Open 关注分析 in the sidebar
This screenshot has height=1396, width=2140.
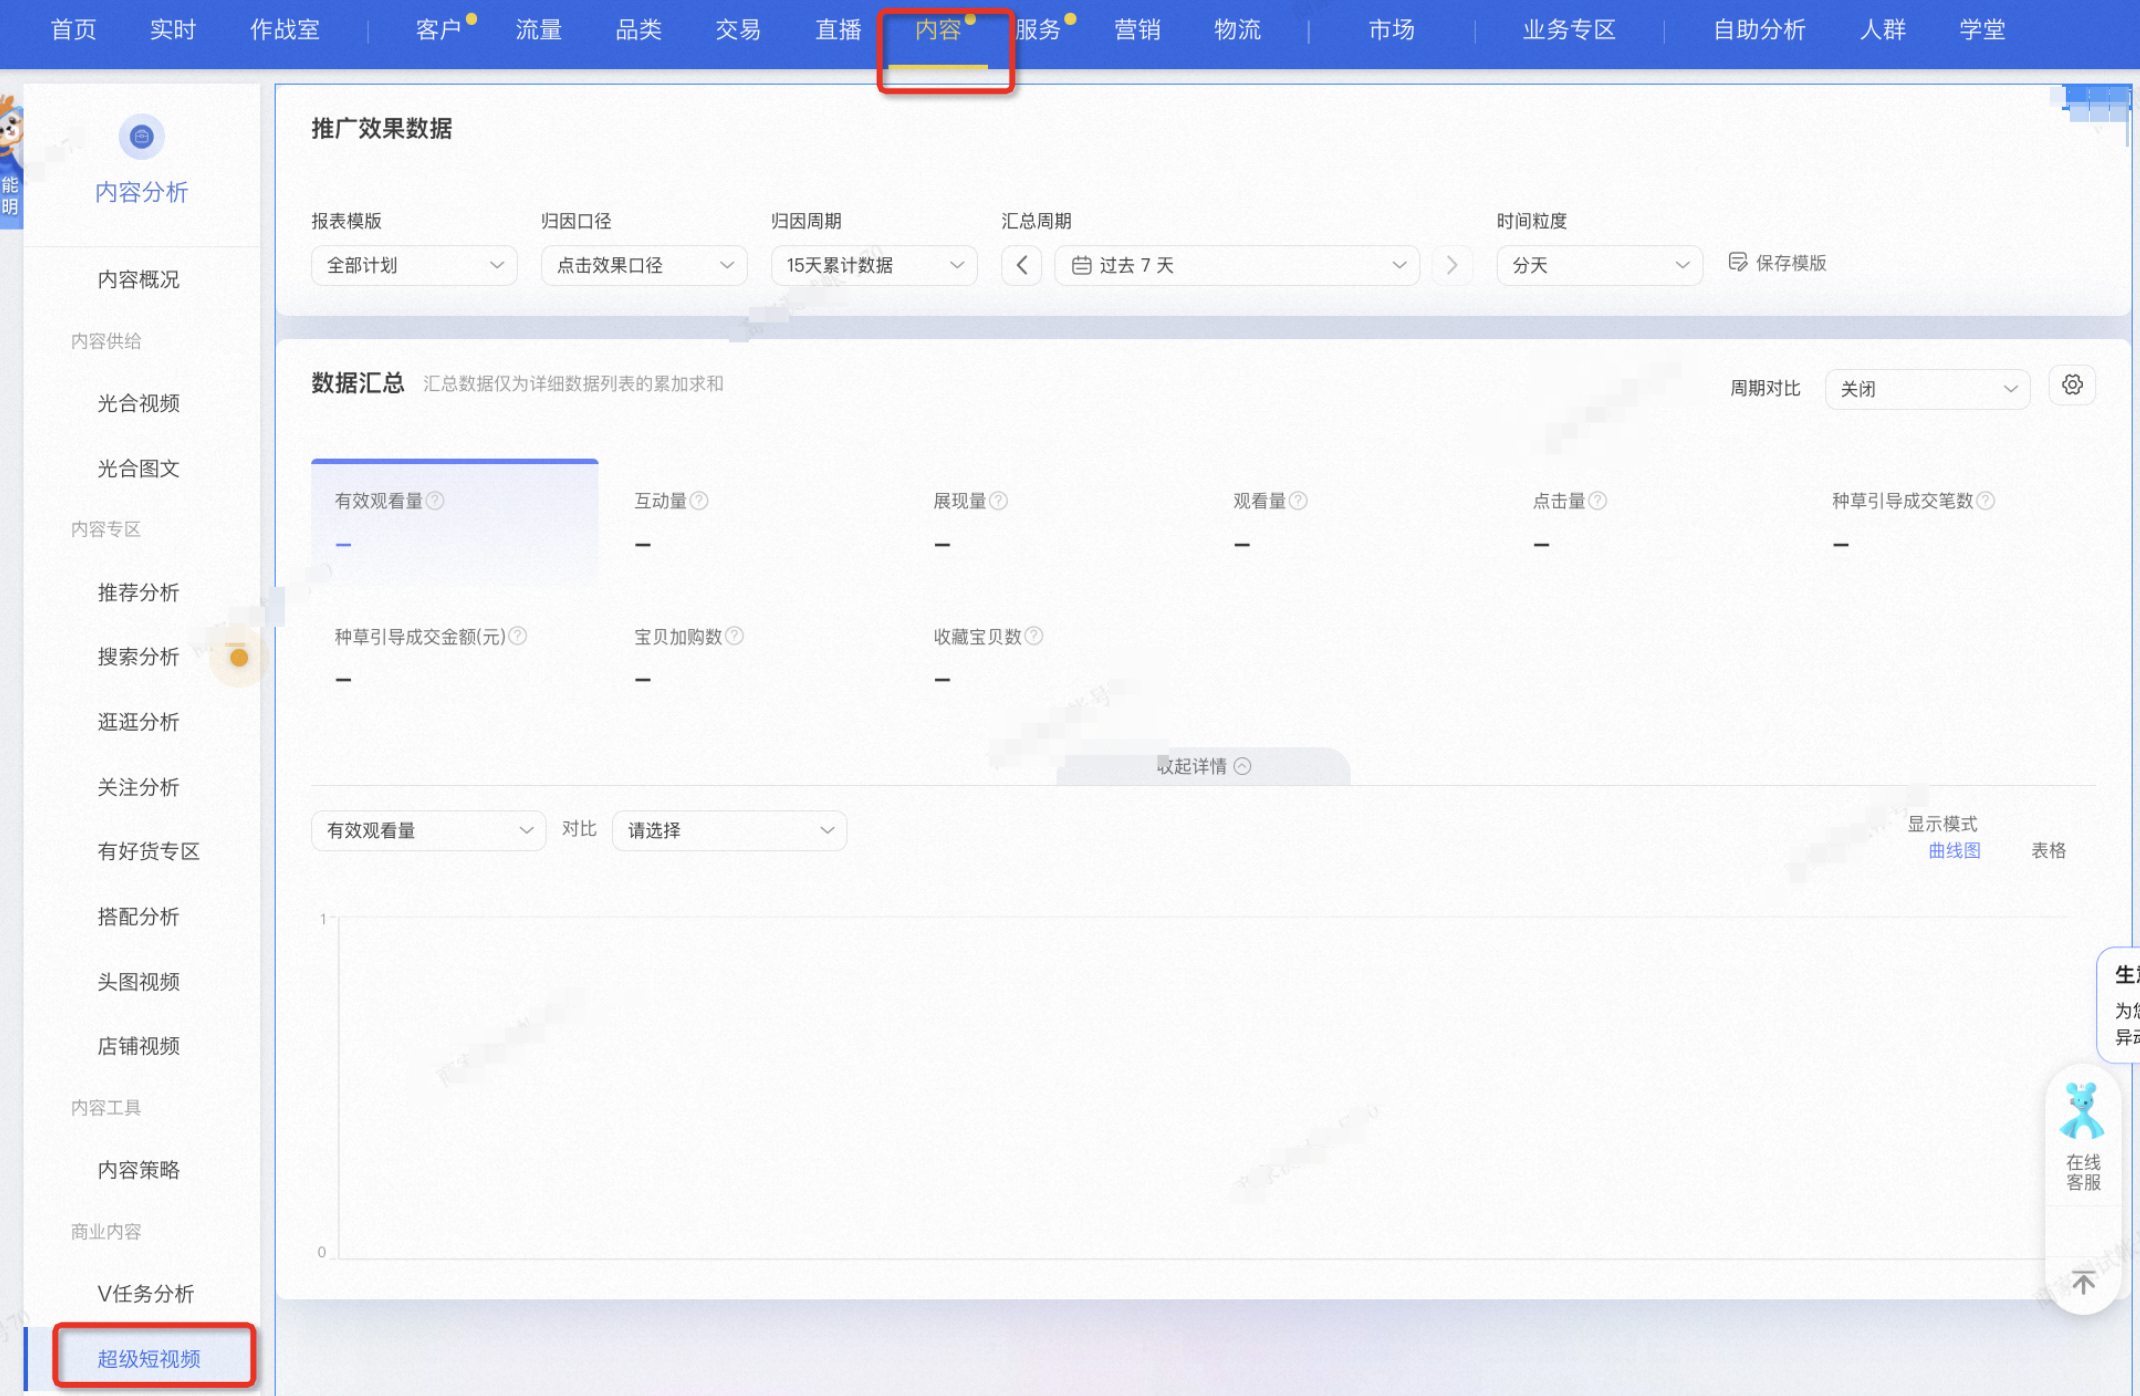point(139,787)
